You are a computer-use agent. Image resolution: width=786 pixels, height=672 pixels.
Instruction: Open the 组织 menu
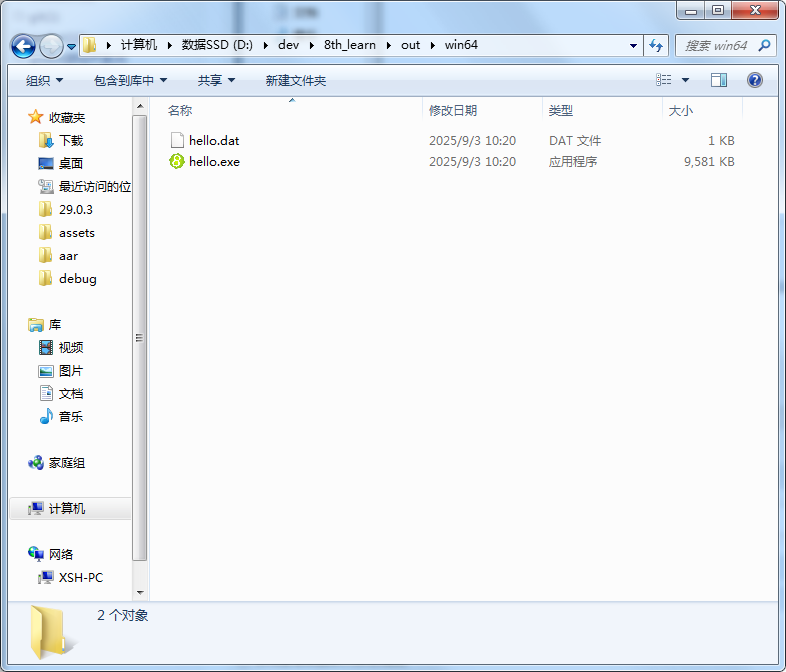pos(44,80)
